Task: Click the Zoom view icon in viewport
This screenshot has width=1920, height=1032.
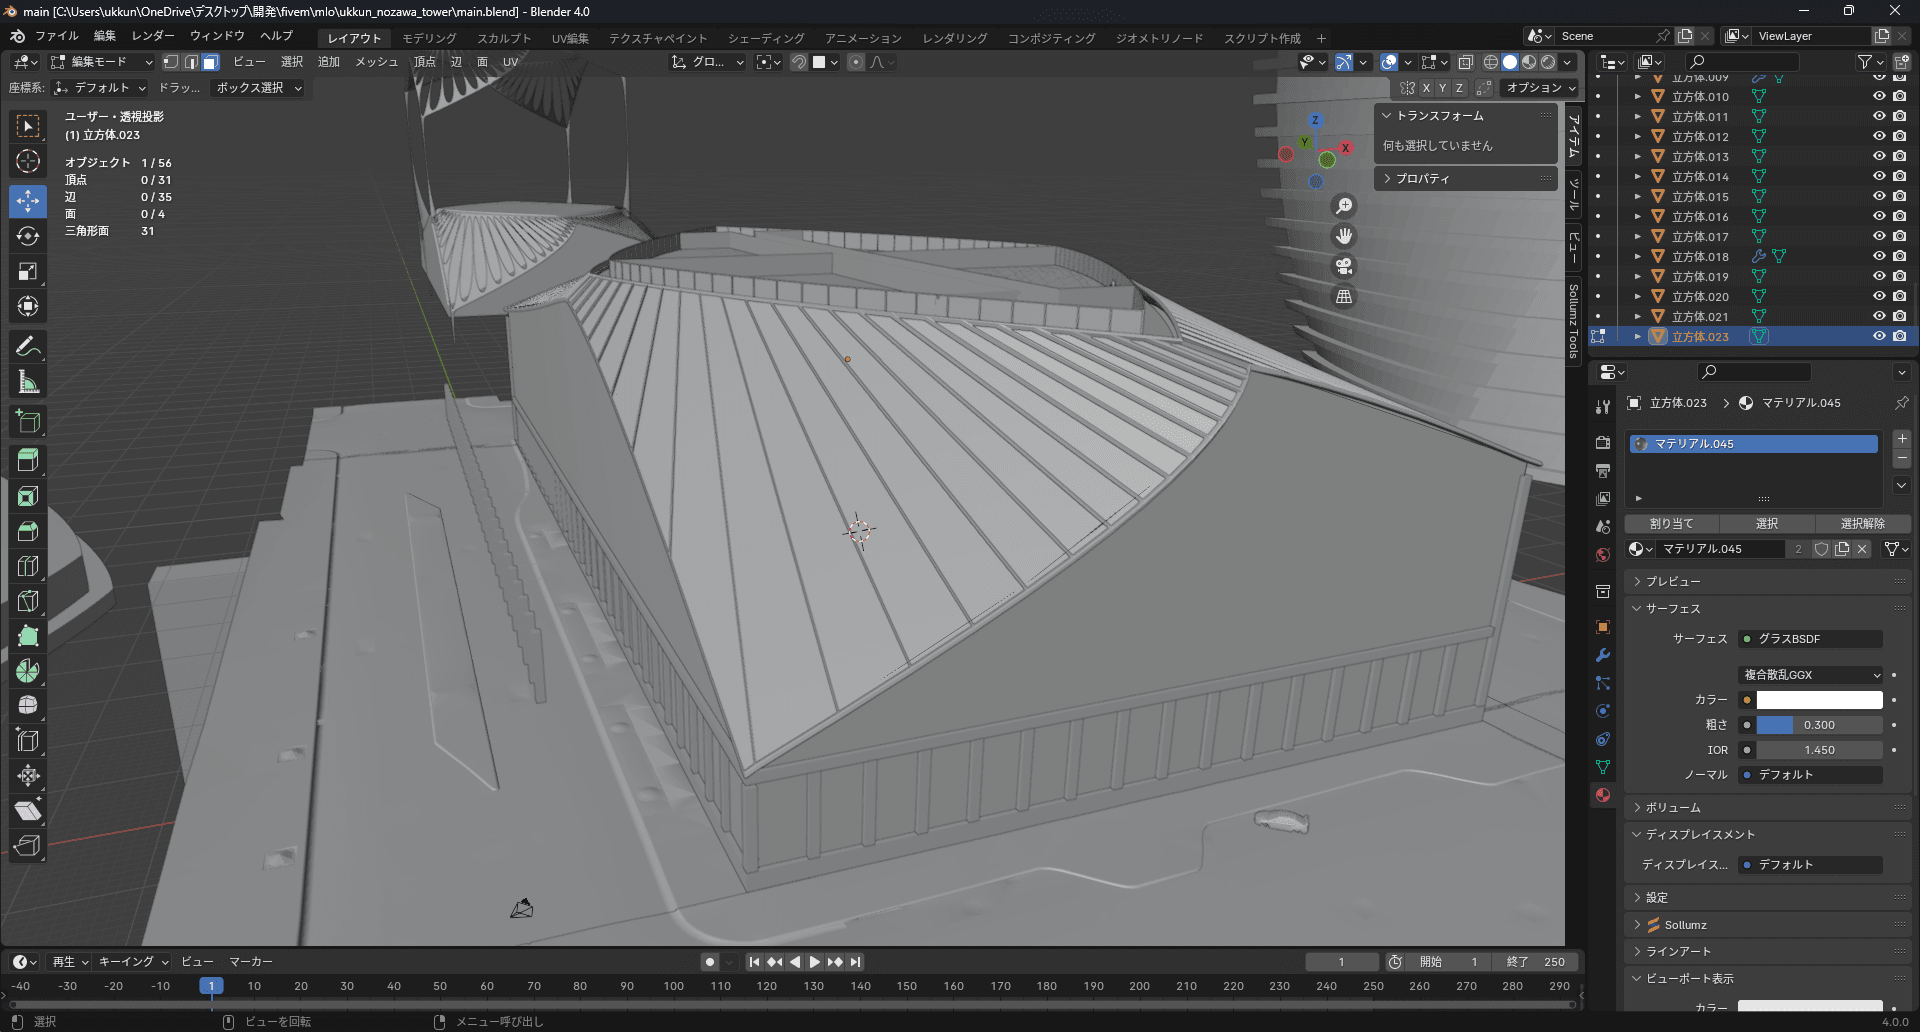Action: [x=1344, y=206]
